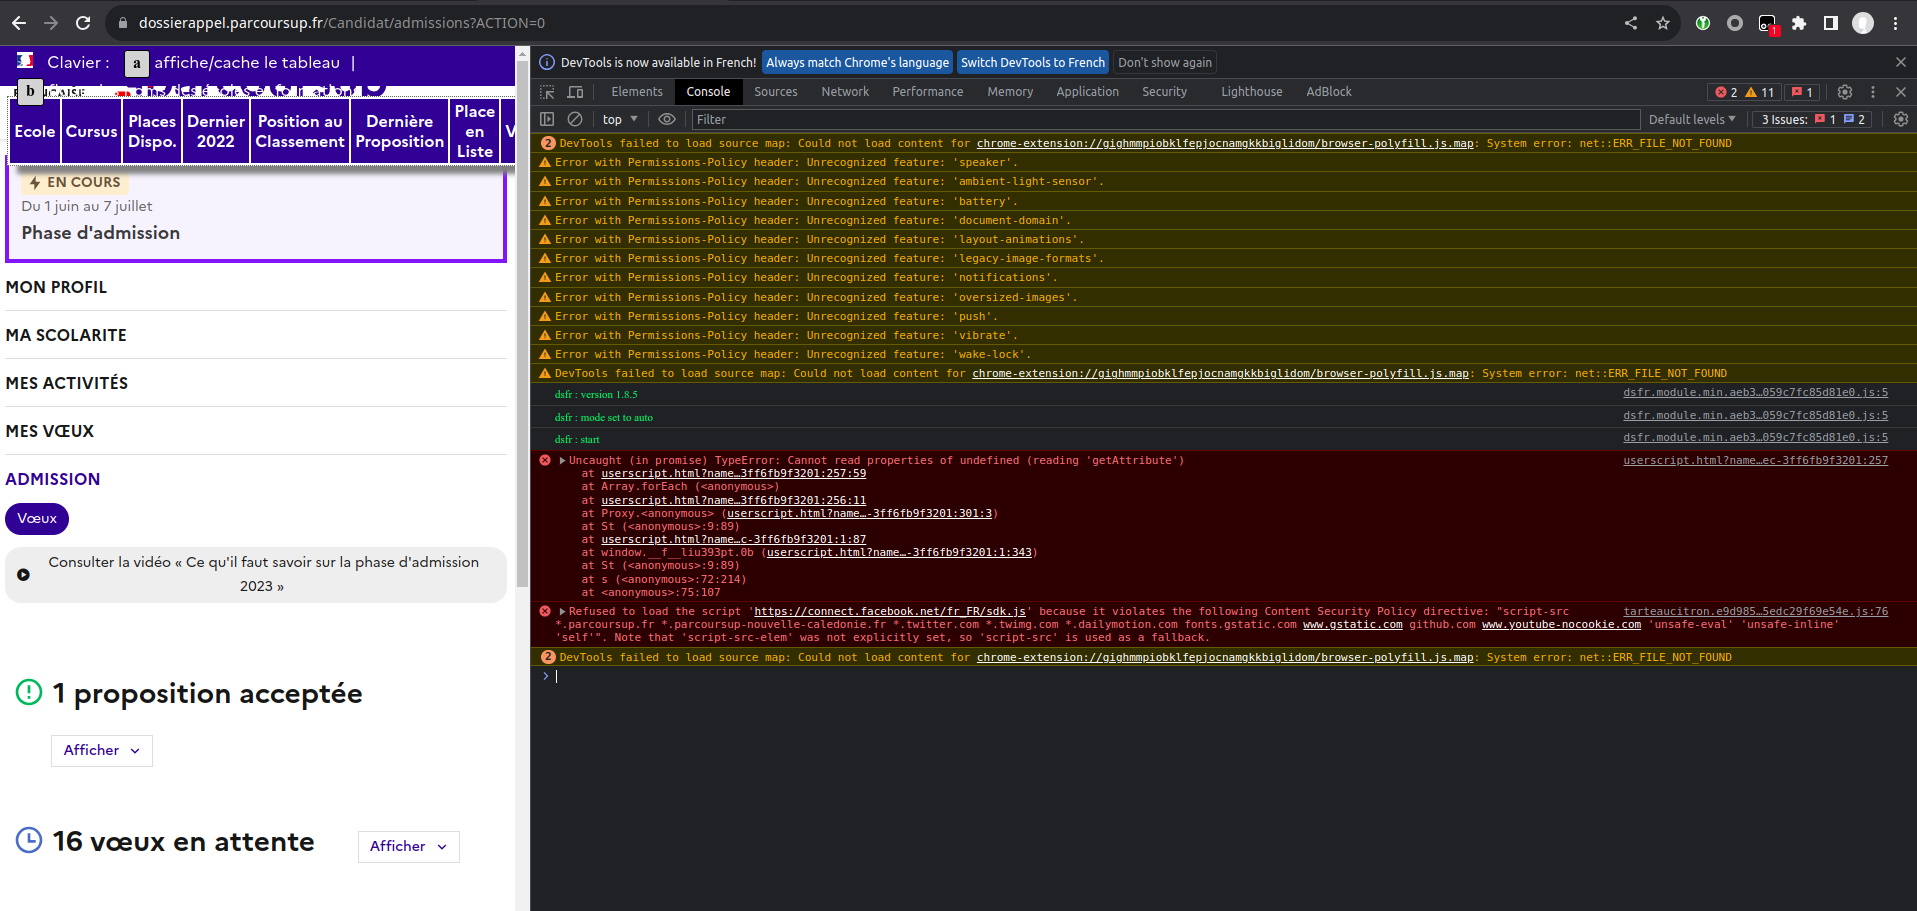Toggle the device toolbar in DevTools
Screen dimensions: 1917x911
click(x=575, y=91)
